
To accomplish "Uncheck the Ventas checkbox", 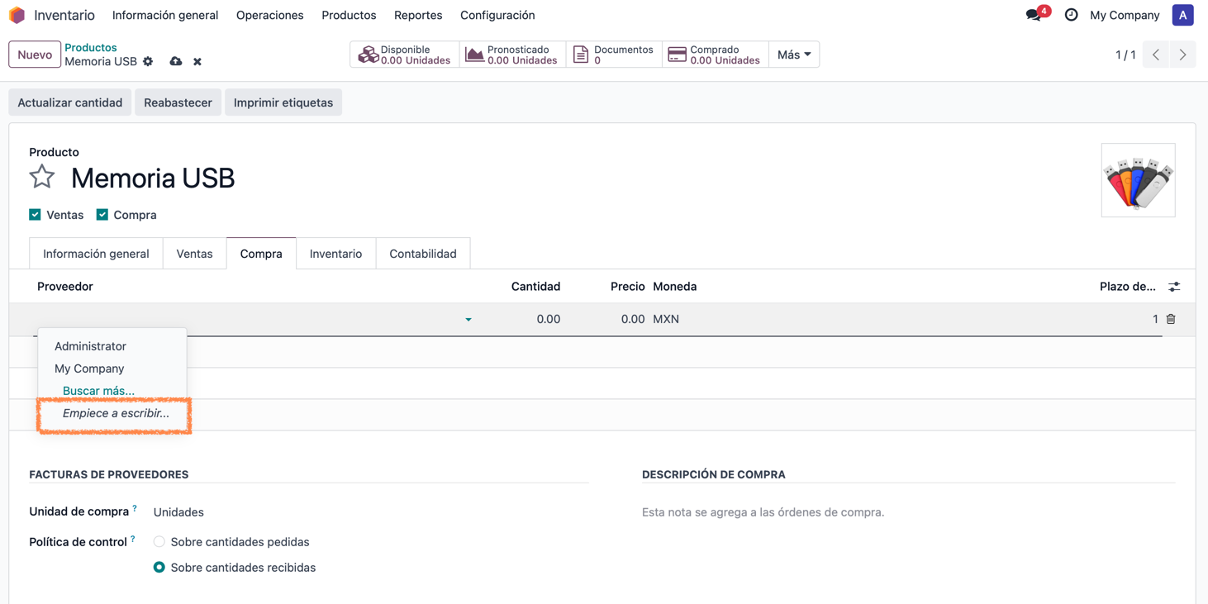I will click(35, 215).
